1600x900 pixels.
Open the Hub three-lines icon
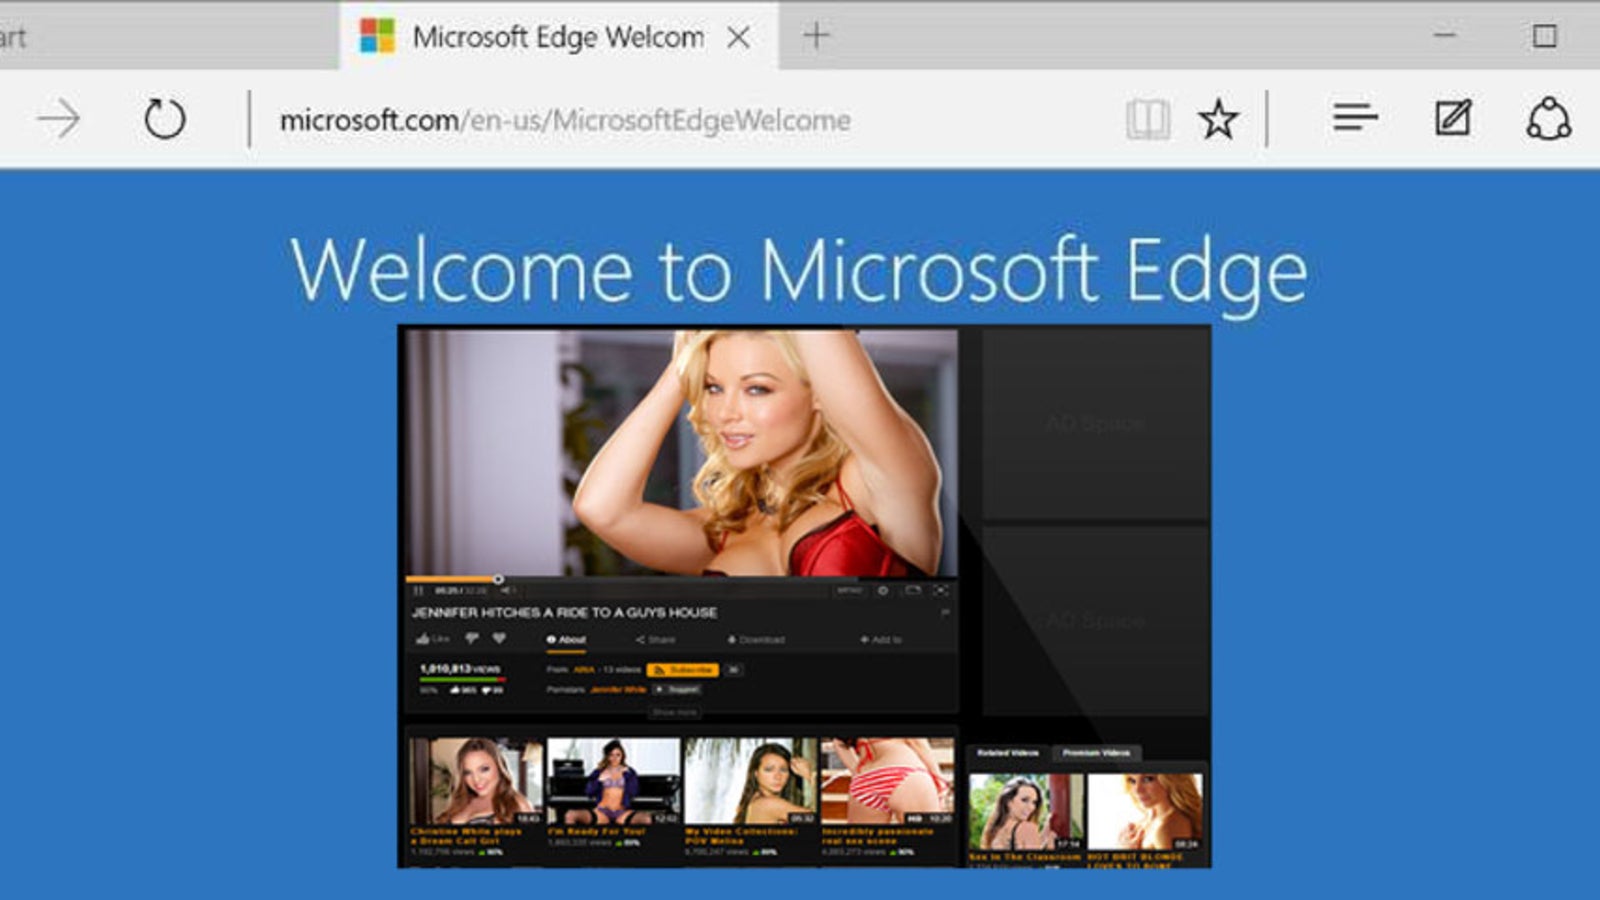1355,118
